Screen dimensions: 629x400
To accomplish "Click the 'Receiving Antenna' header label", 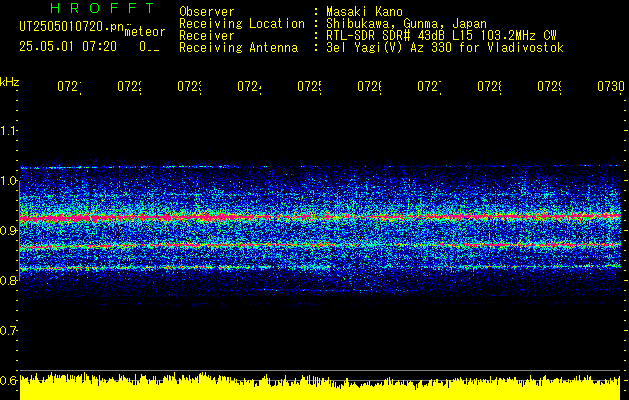I will pos(238,48).
